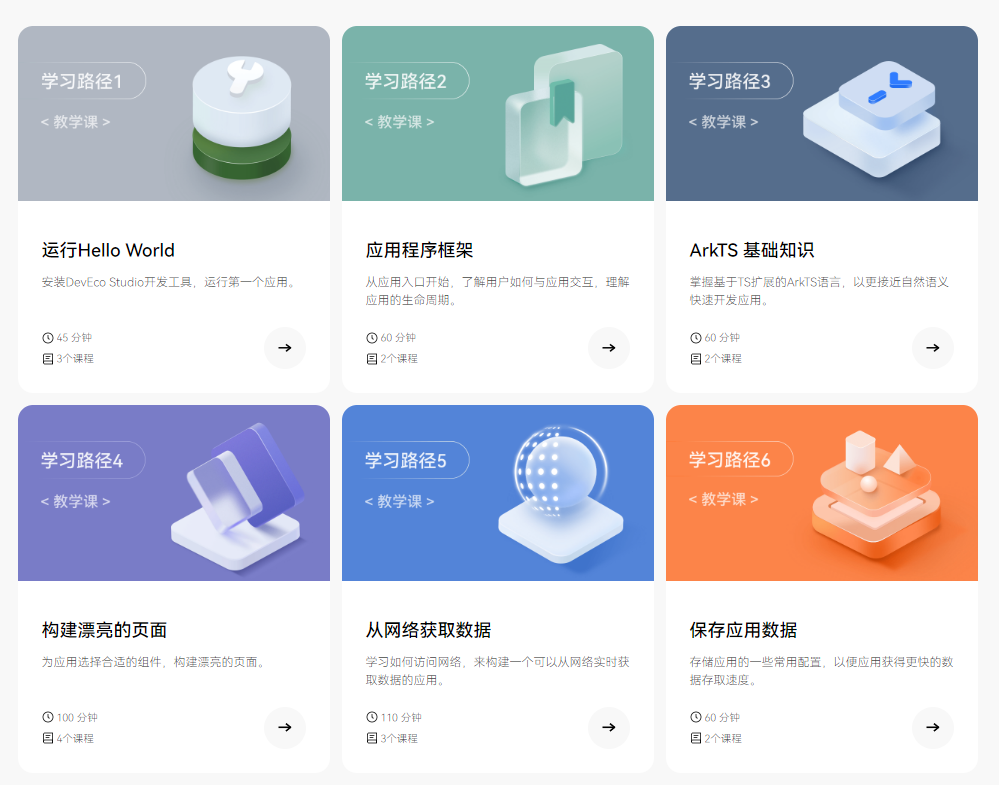Click the clock icon beside 100 分钟
The image size is (999, 785).
[x=48, y=717]
